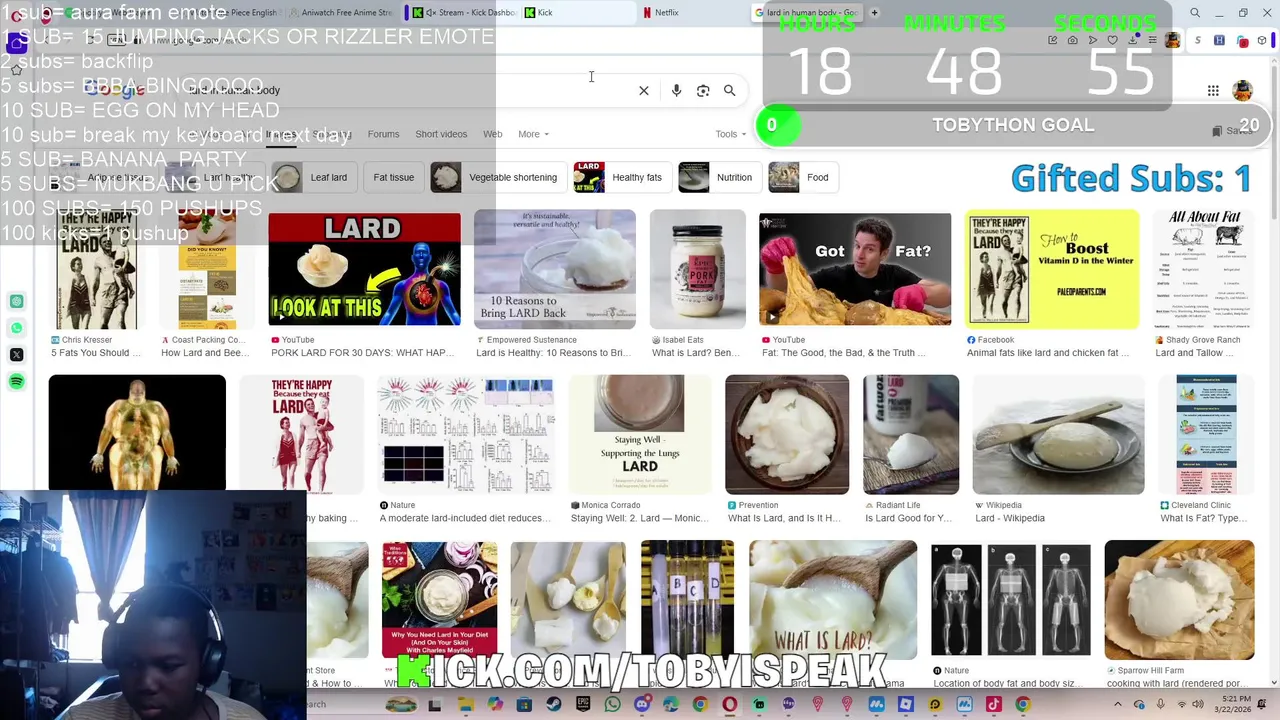Open 10 Reasons to Bring LARD Back image
The height and width of the screenshot is (720, 1280).
pyautogui.click(x=555, y=269)
